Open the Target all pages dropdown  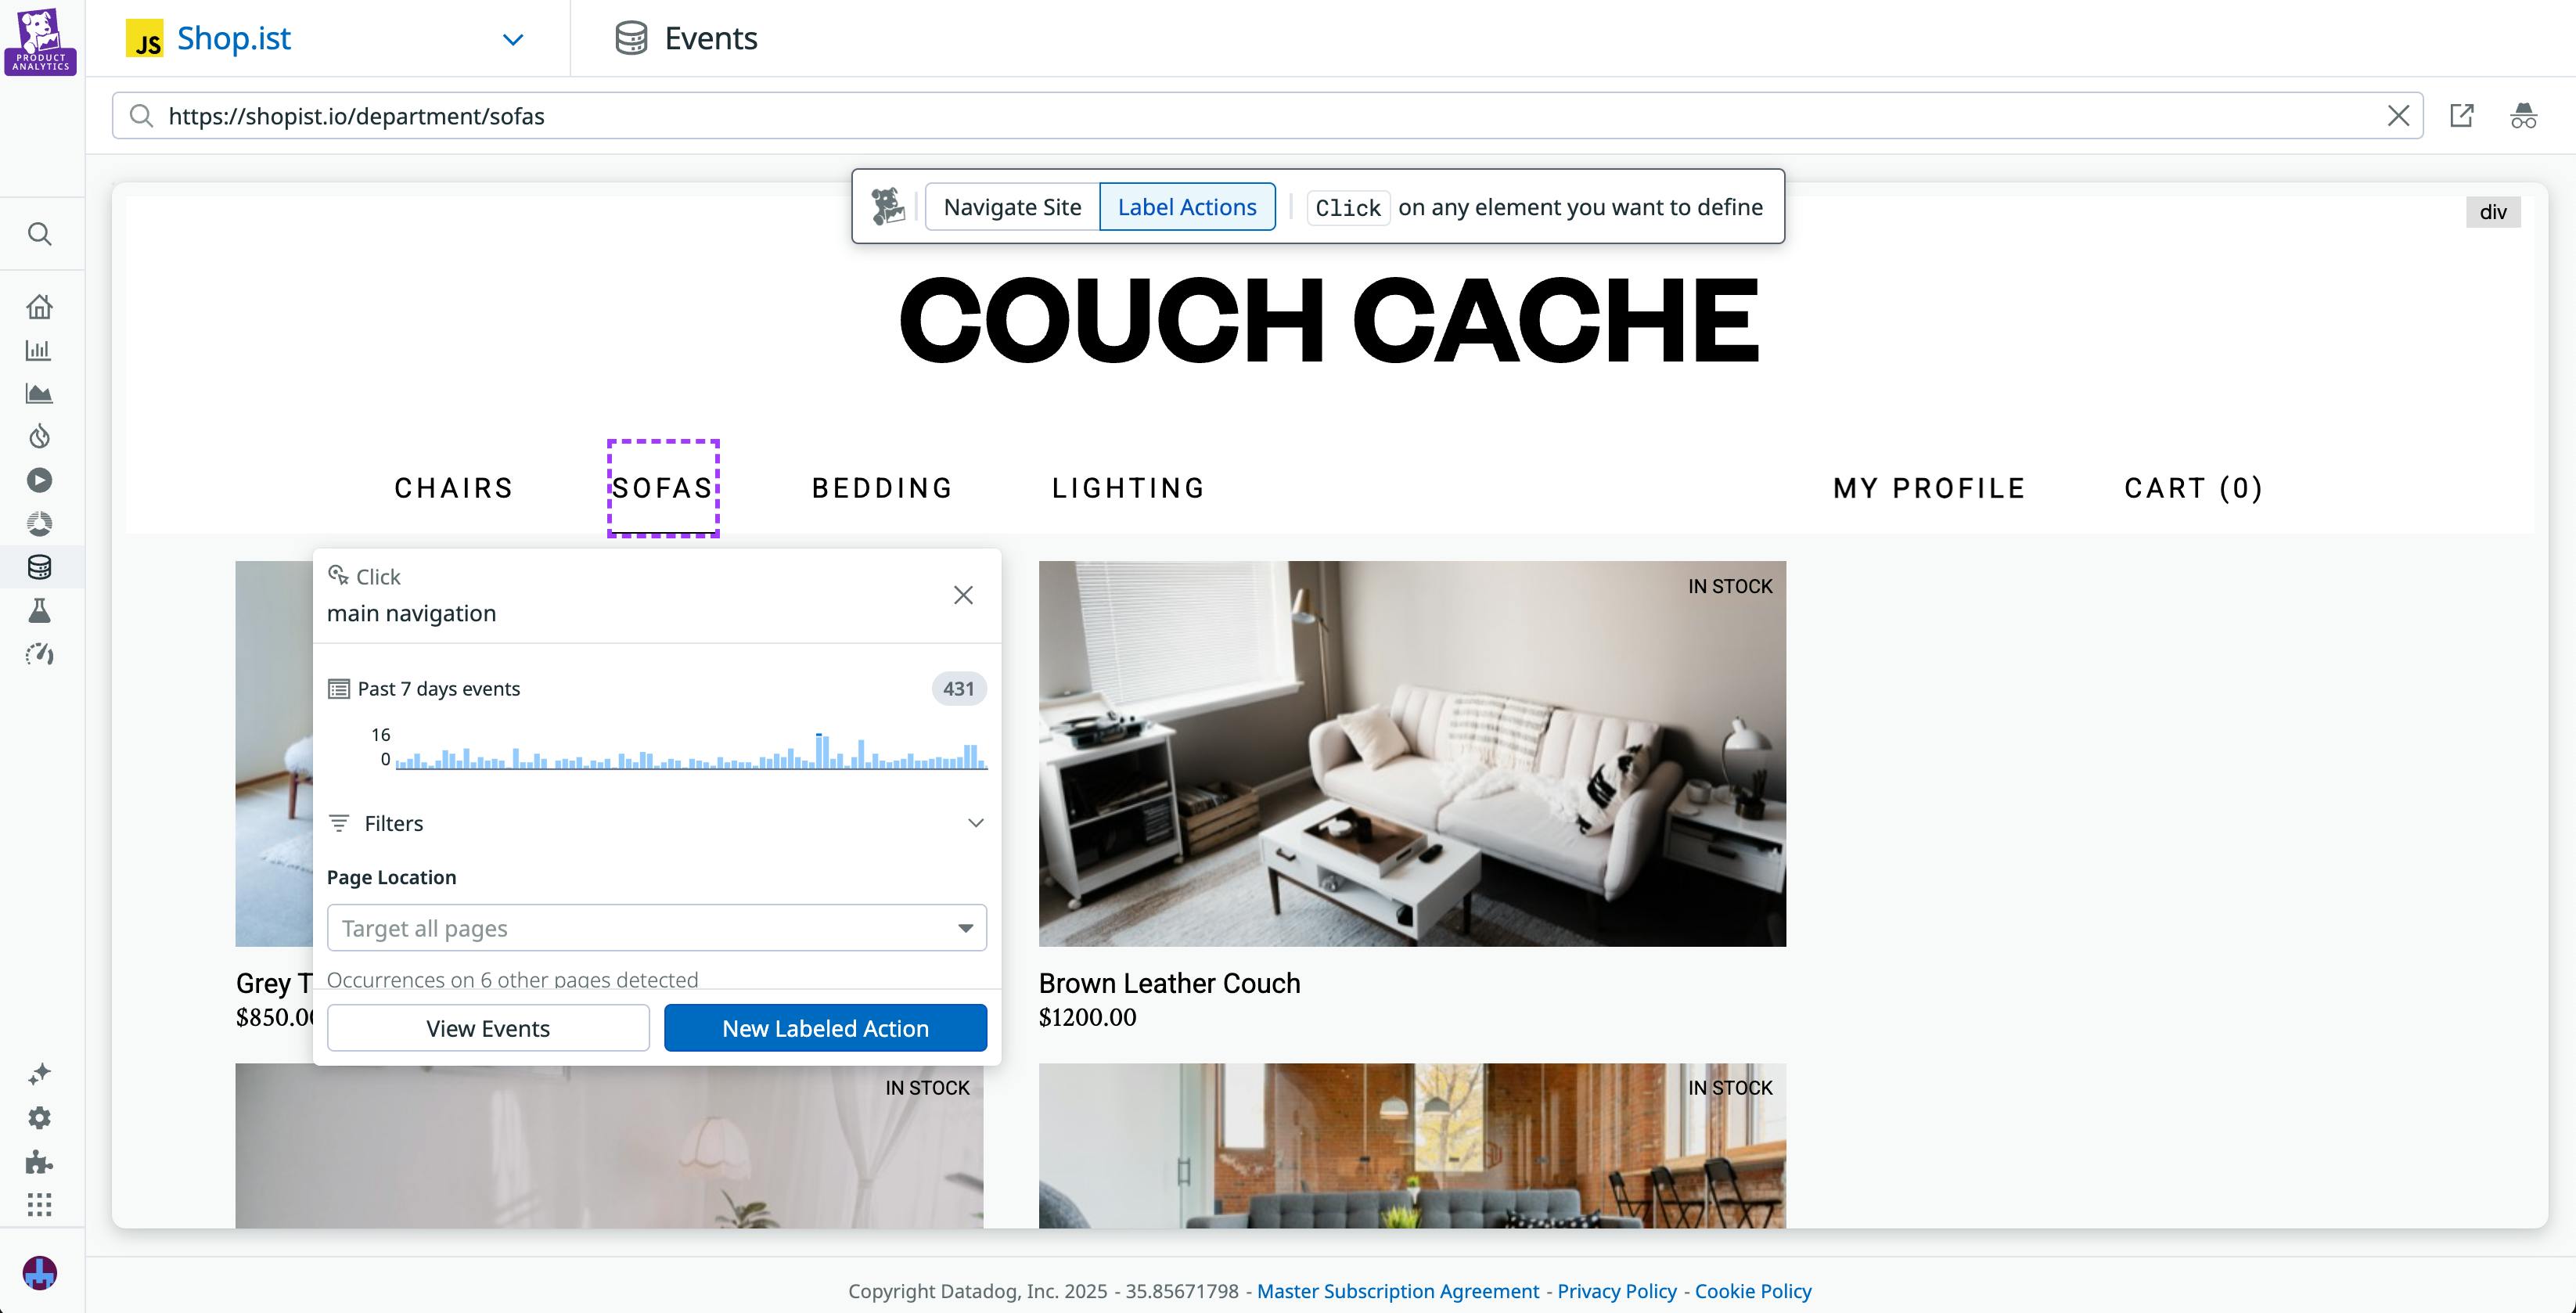tap(657, 928)
